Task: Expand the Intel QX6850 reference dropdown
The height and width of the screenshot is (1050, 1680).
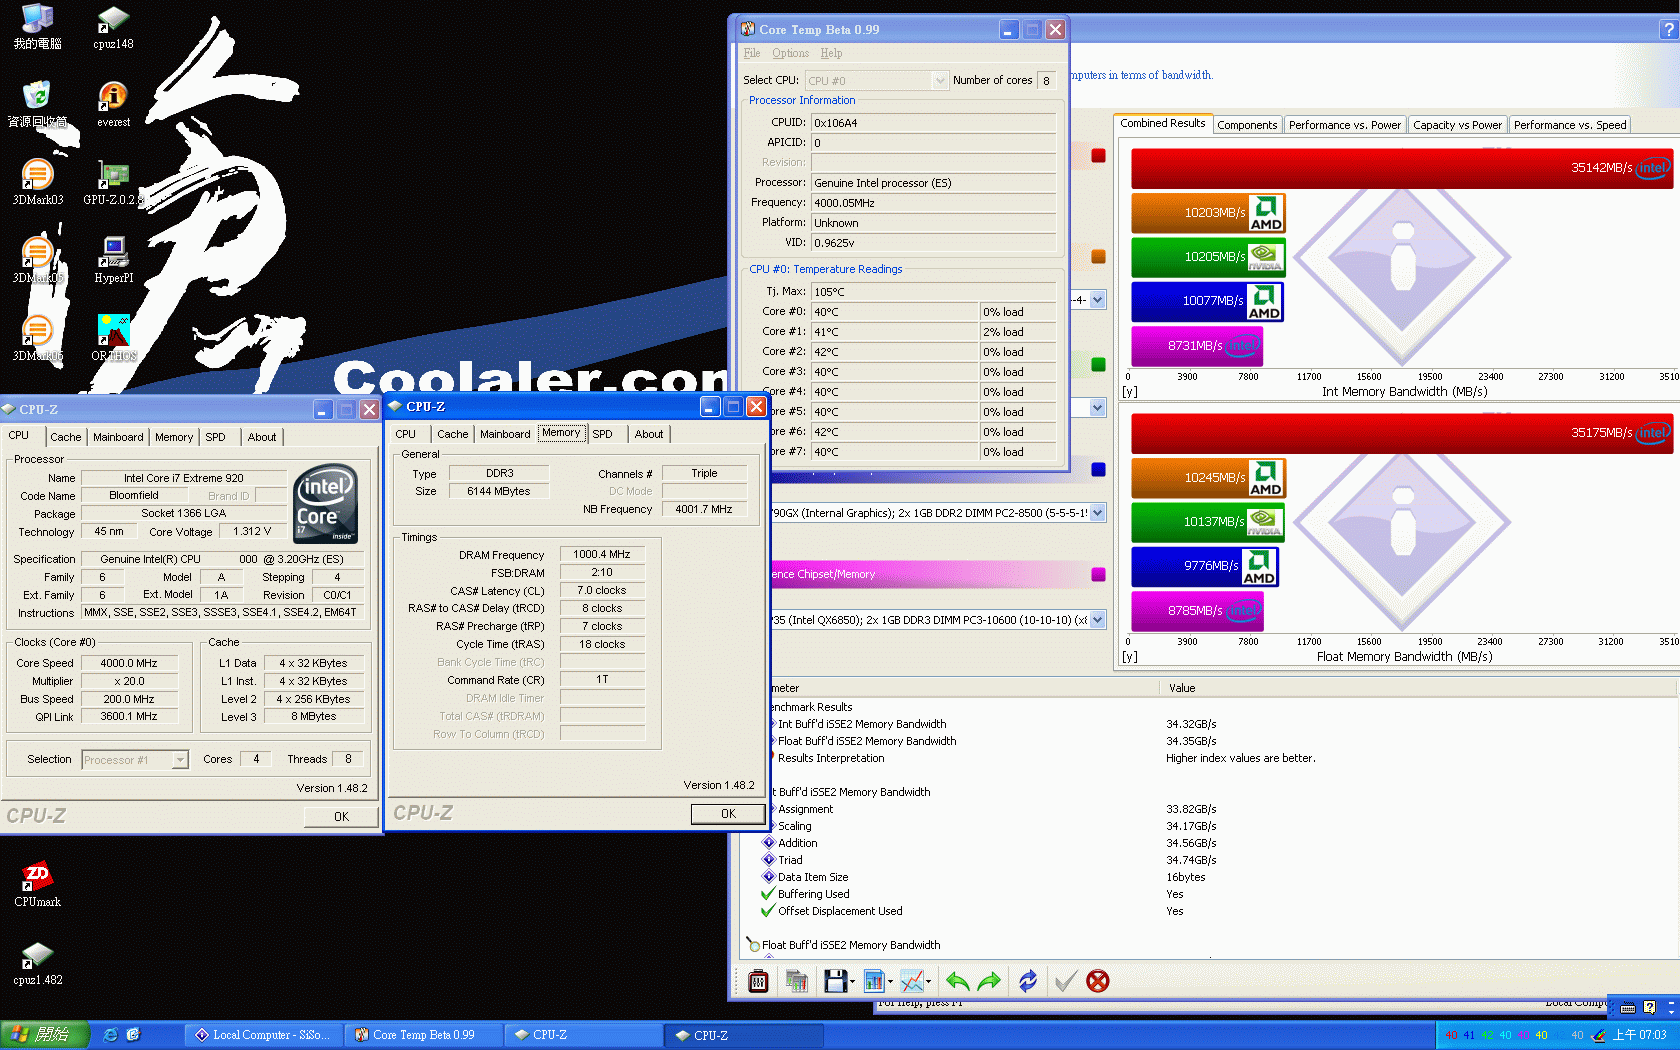Action: [x=1097, y=620]
